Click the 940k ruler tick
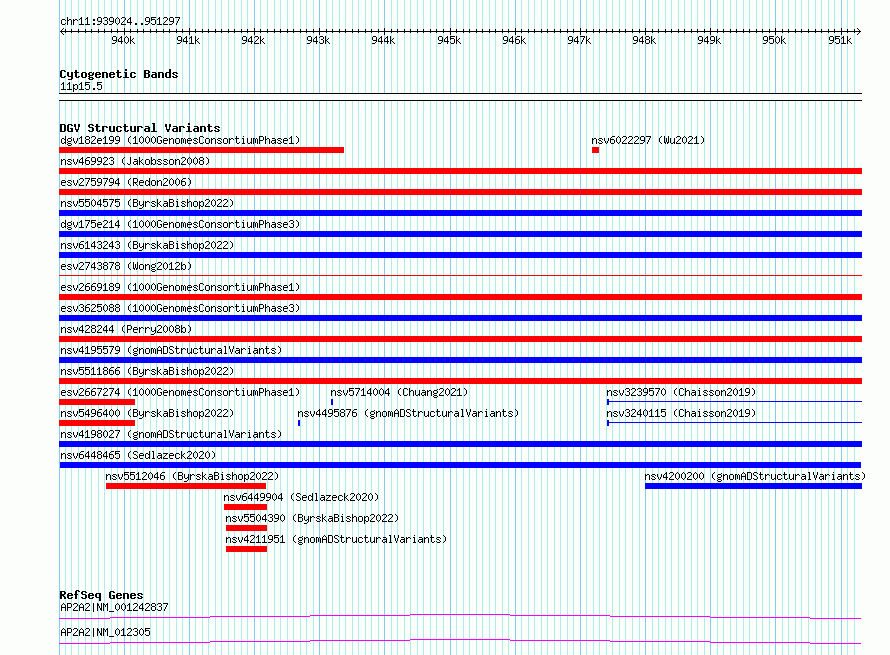 tap(123, 40)
